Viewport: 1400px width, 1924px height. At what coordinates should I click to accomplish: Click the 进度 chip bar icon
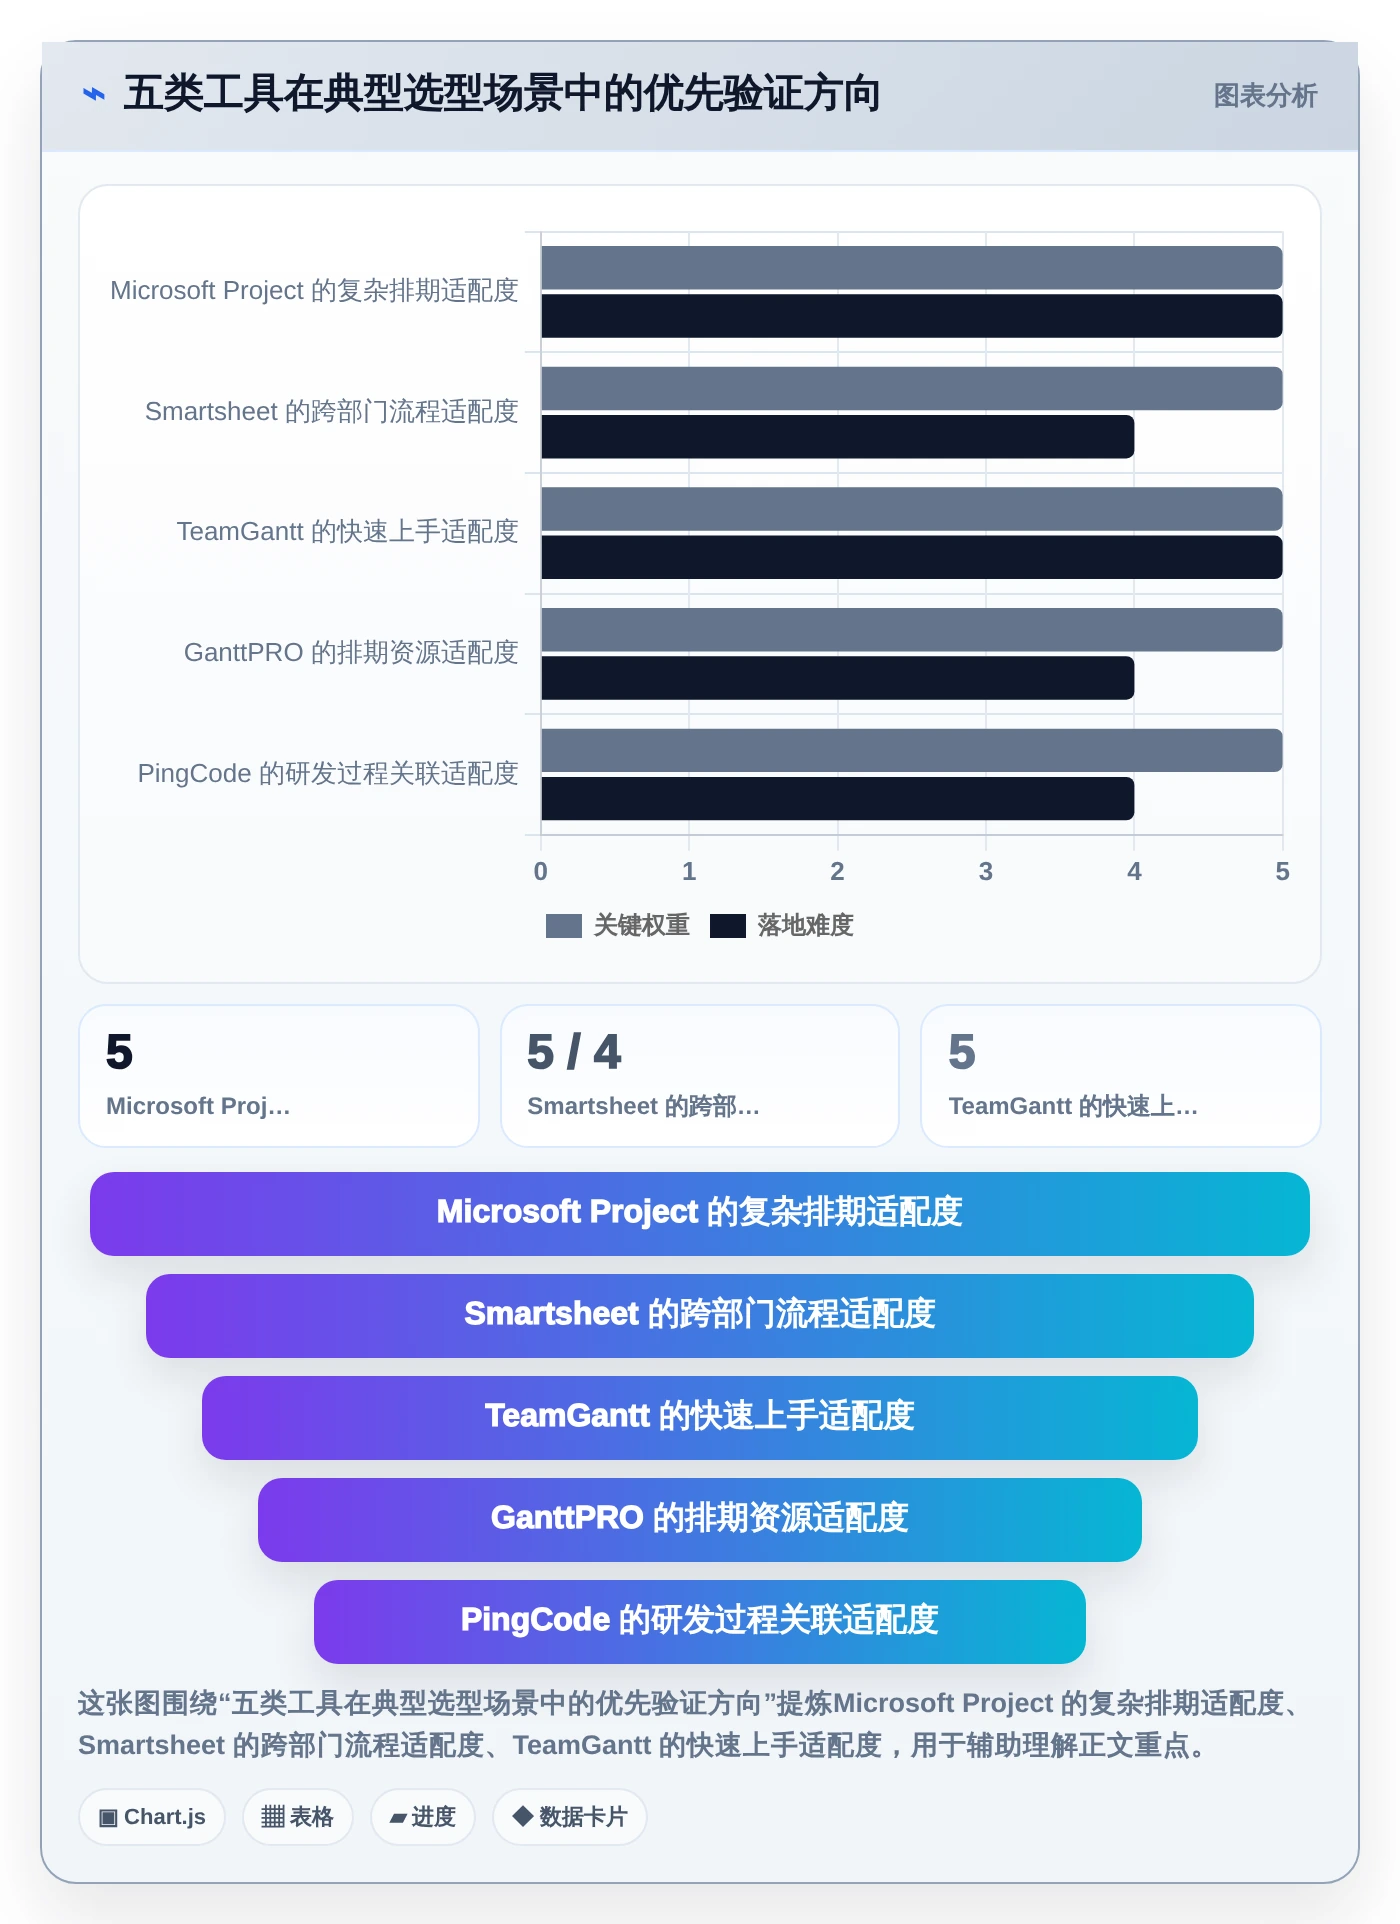click(398, 1818)
